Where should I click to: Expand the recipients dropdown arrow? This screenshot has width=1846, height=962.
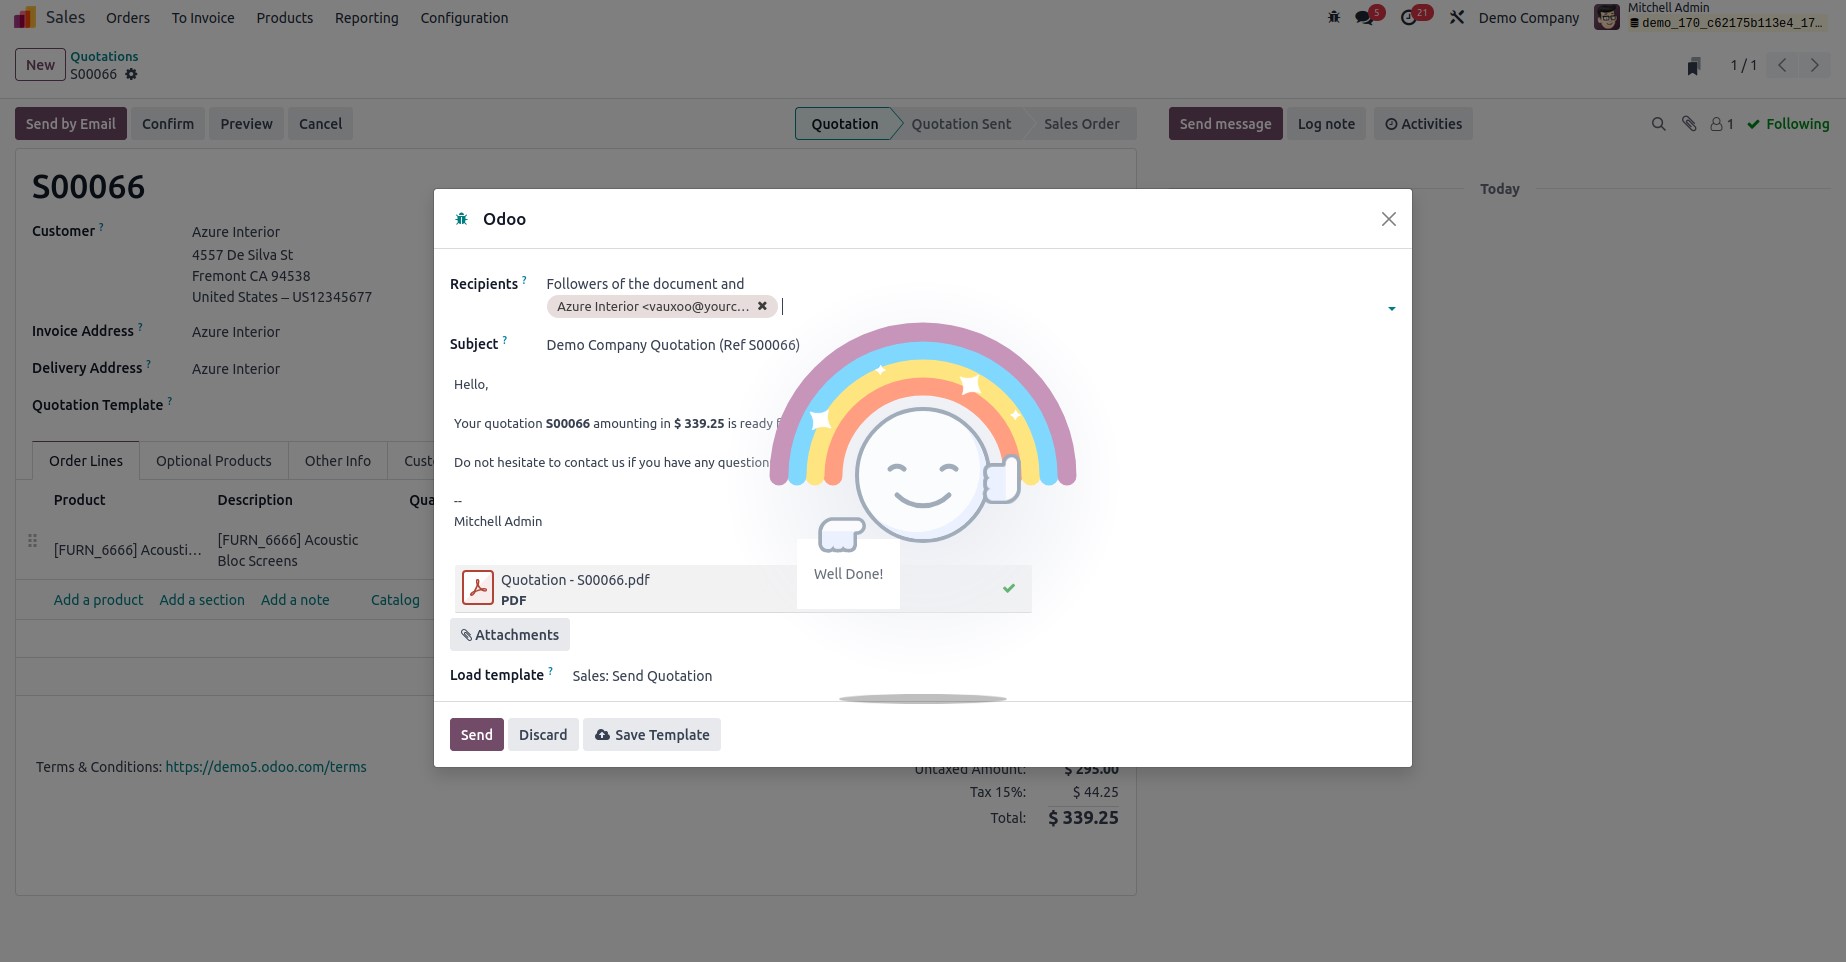click(x=1391, y=308)
